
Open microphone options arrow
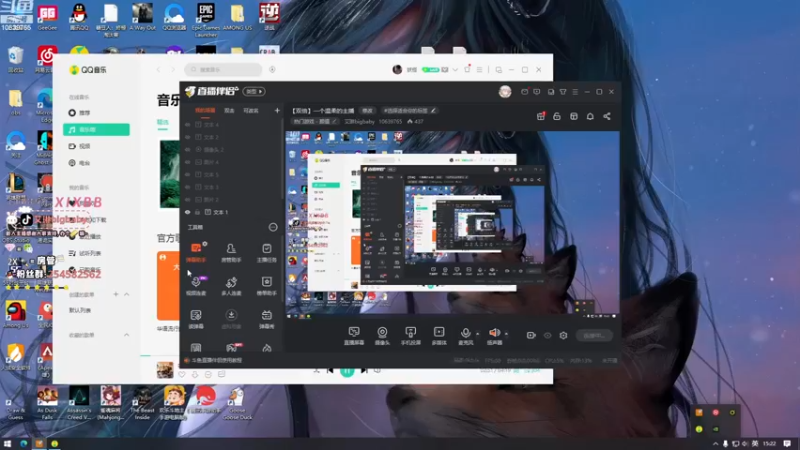(478, 334)
